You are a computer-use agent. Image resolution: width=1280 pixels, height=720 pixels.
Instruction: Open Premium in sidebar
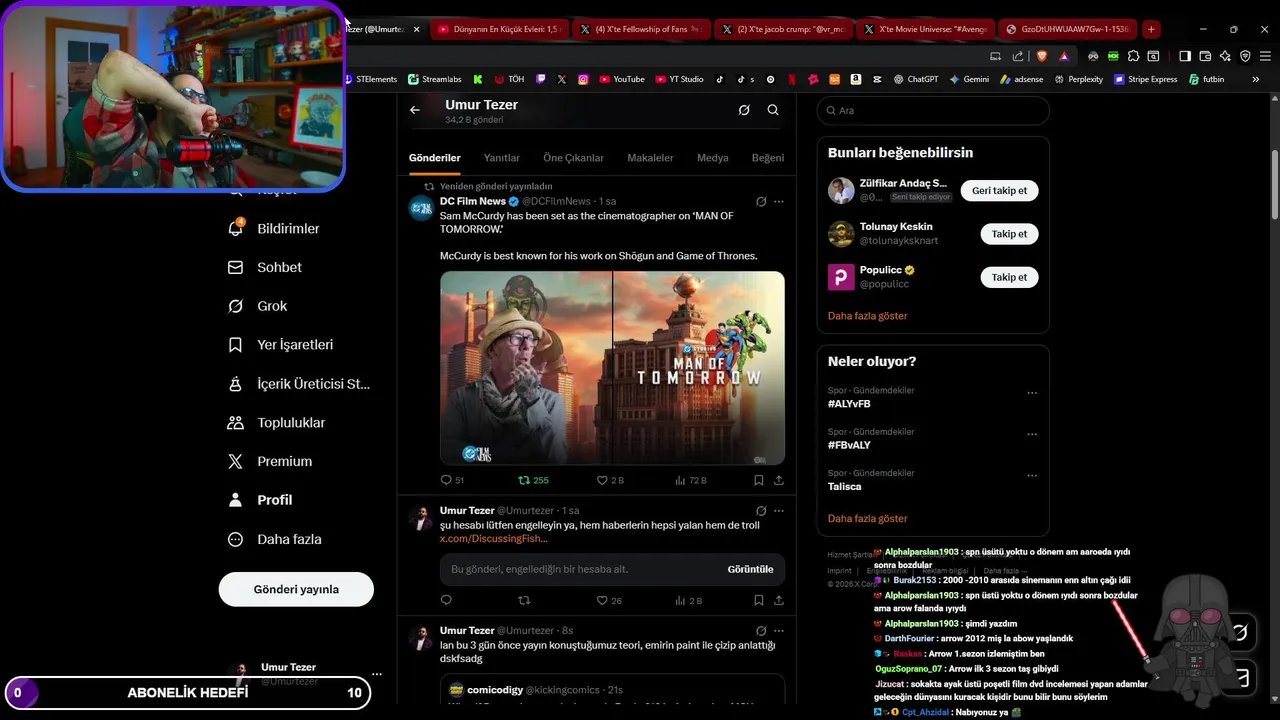click(x=270, y=461)
